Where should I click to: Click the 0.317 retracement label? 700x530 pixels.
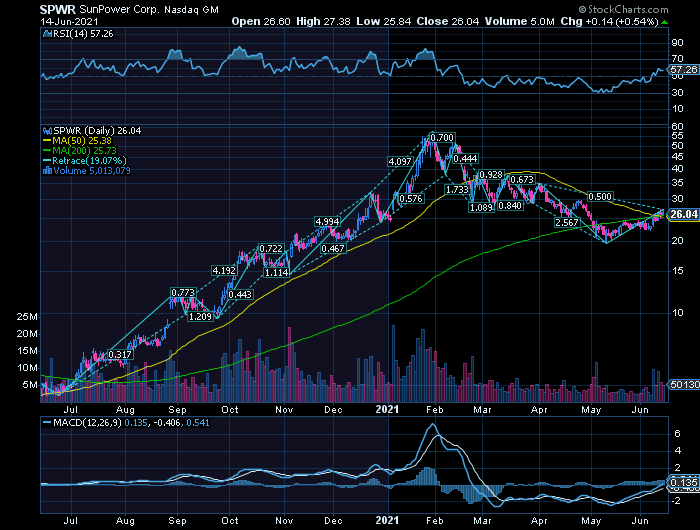point(120,355)
